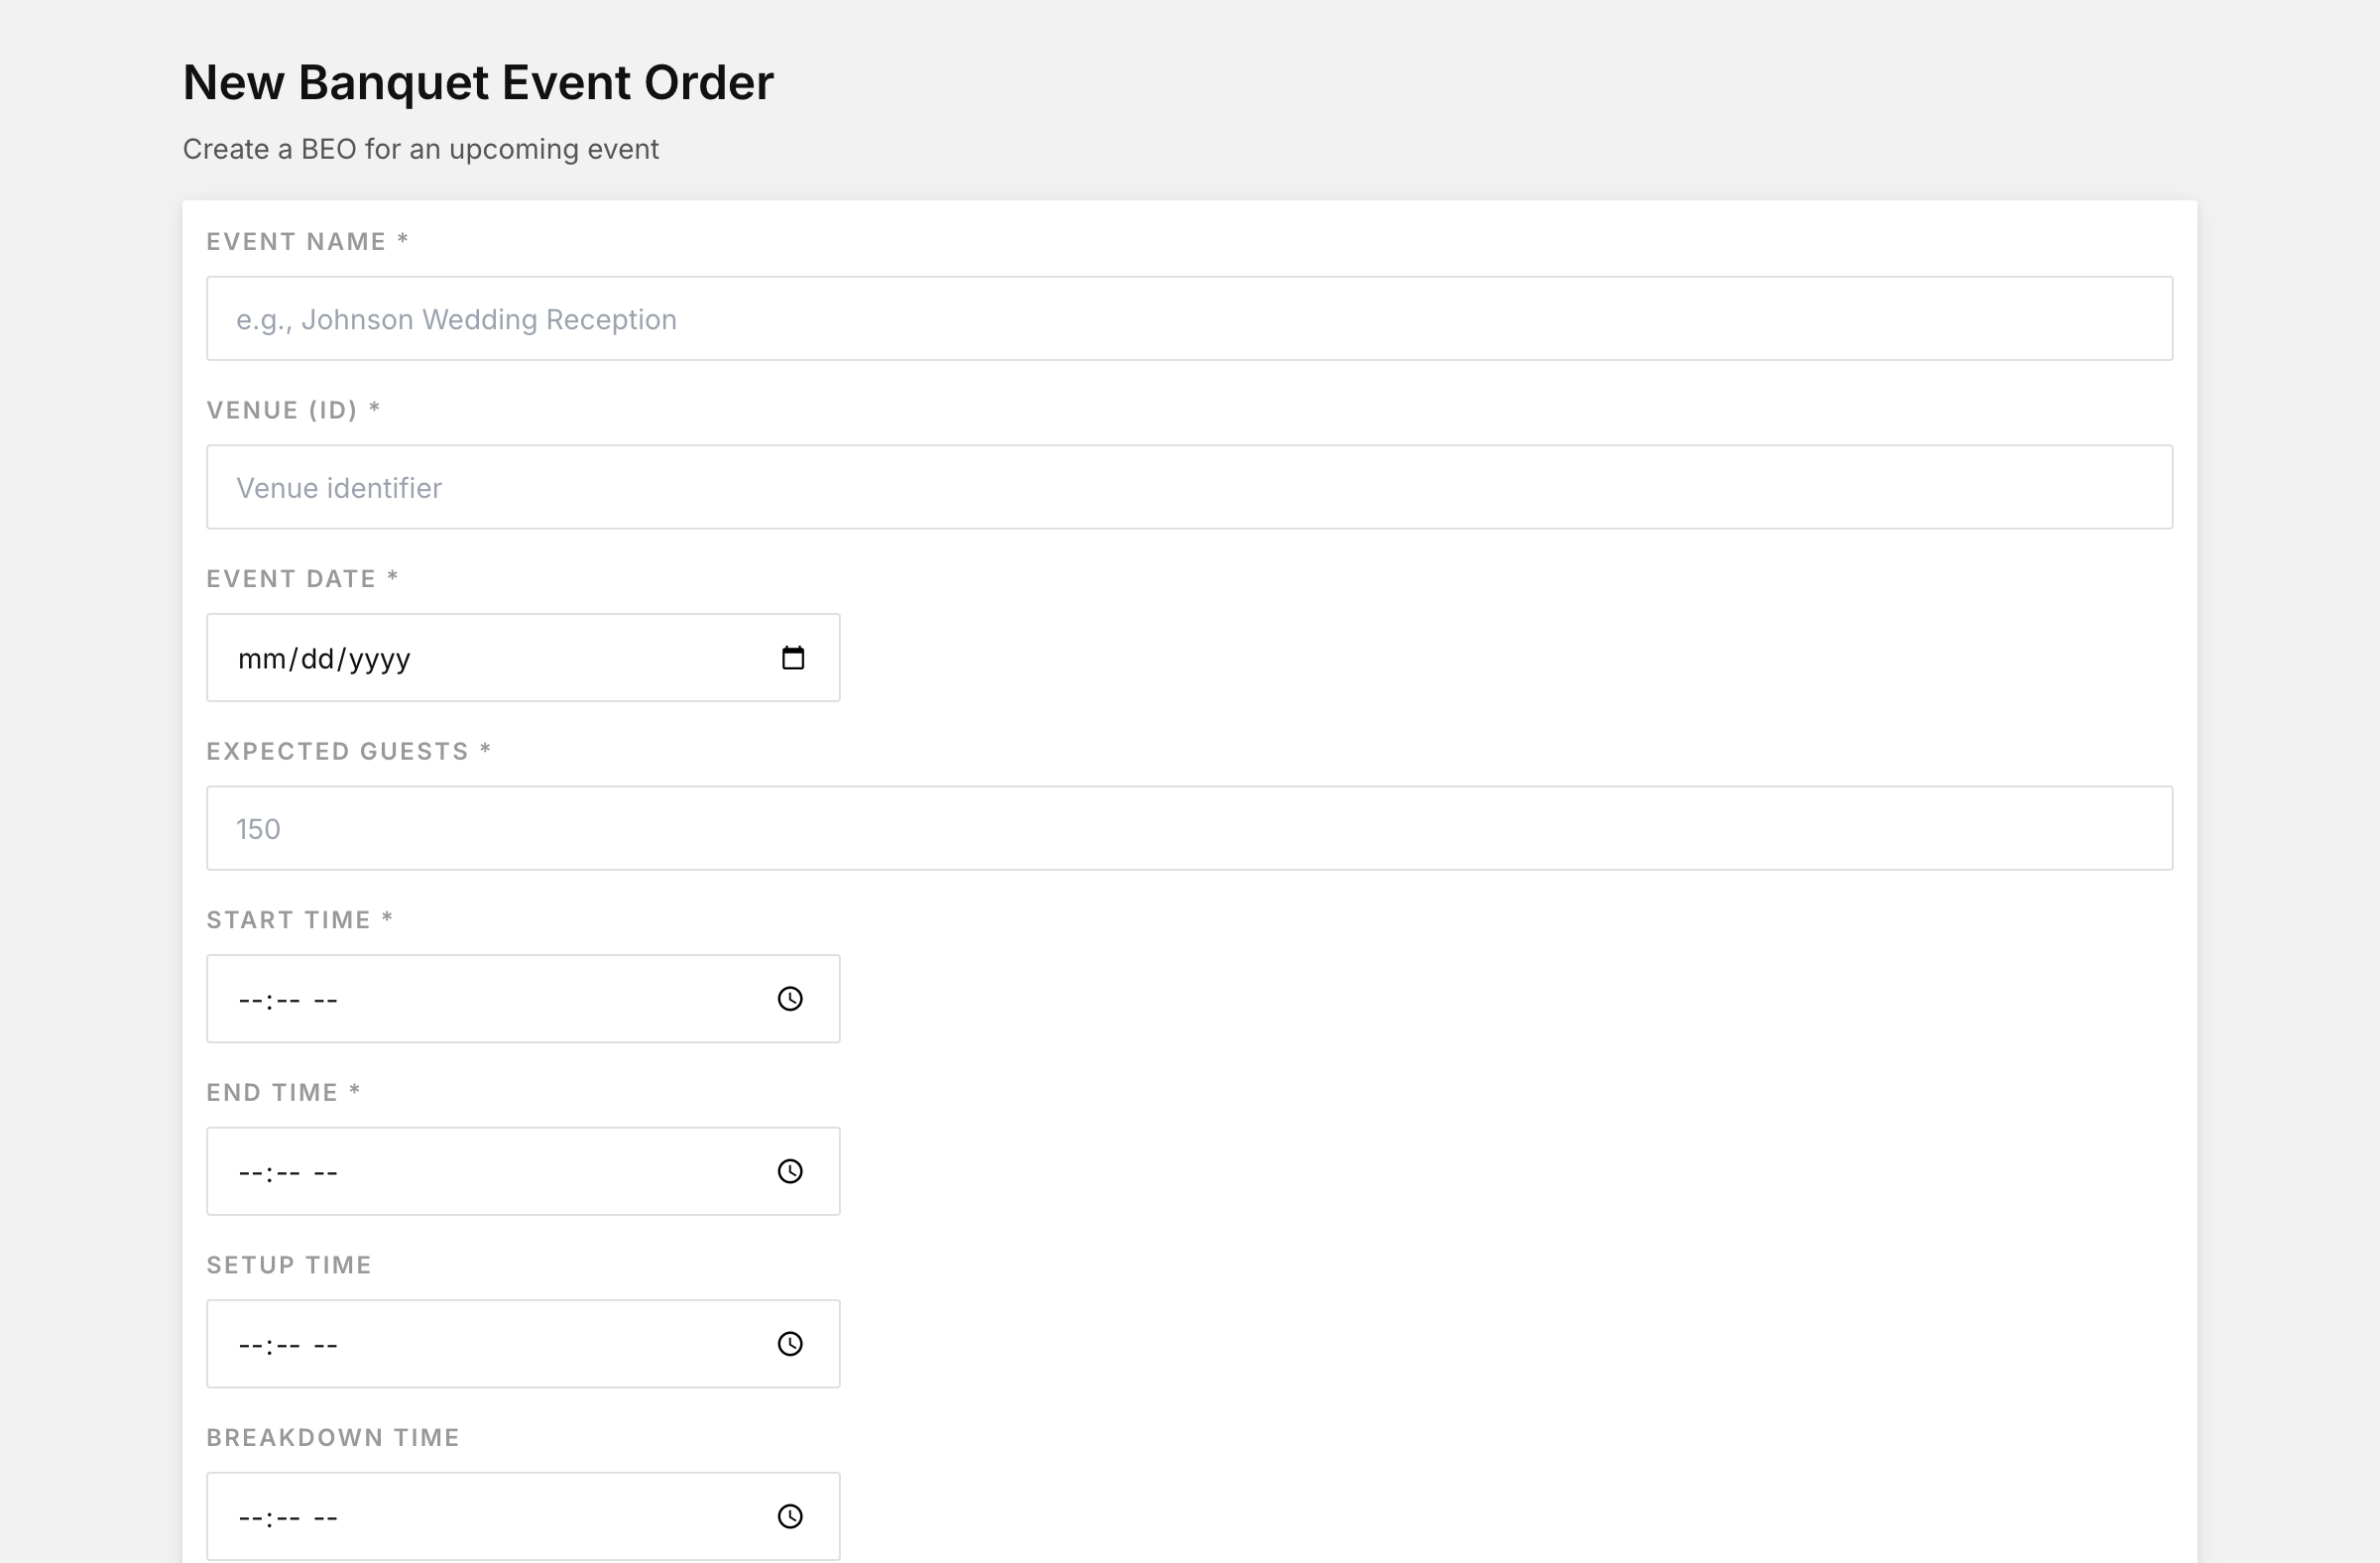Screen dimensions: 2380x1563
Task: Open the End Time clock picker
Action: [790, 1171]
